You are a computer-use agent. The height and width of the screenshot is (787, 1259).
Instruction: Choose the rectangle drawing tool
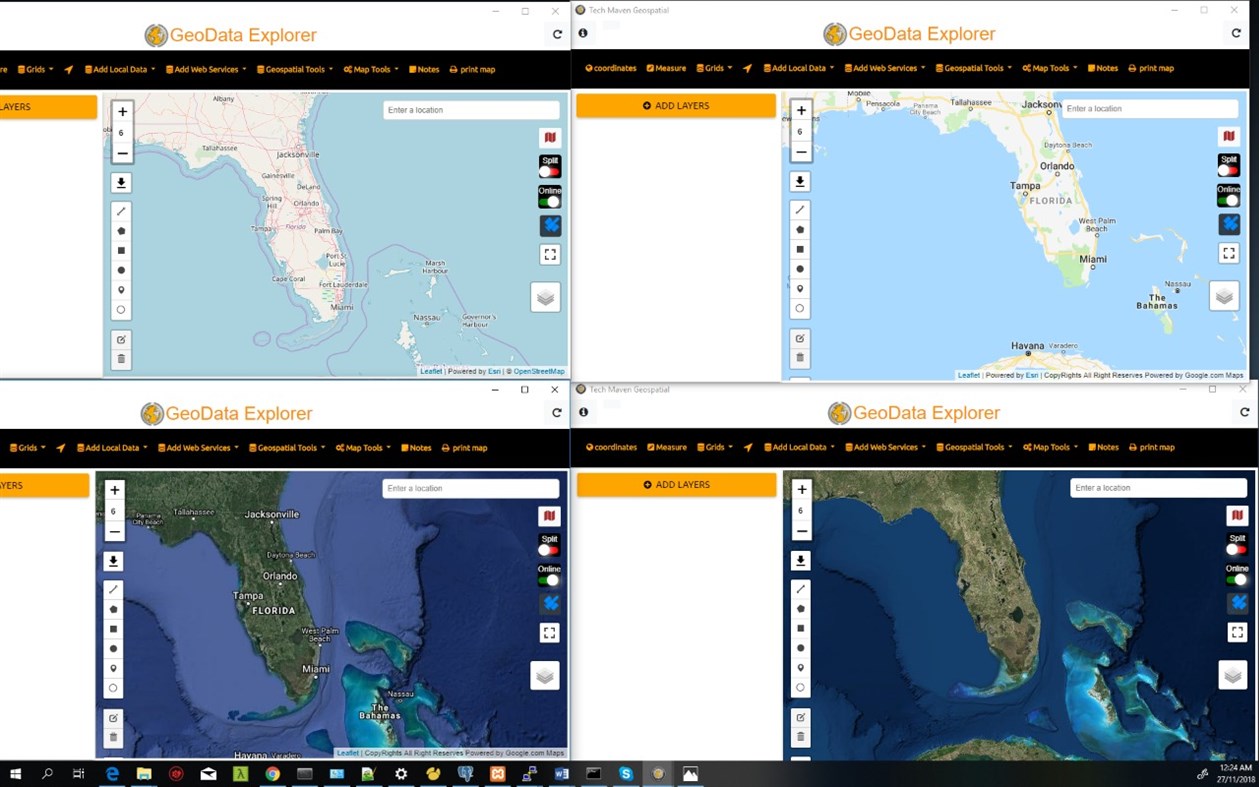click(x=120, y=250)
